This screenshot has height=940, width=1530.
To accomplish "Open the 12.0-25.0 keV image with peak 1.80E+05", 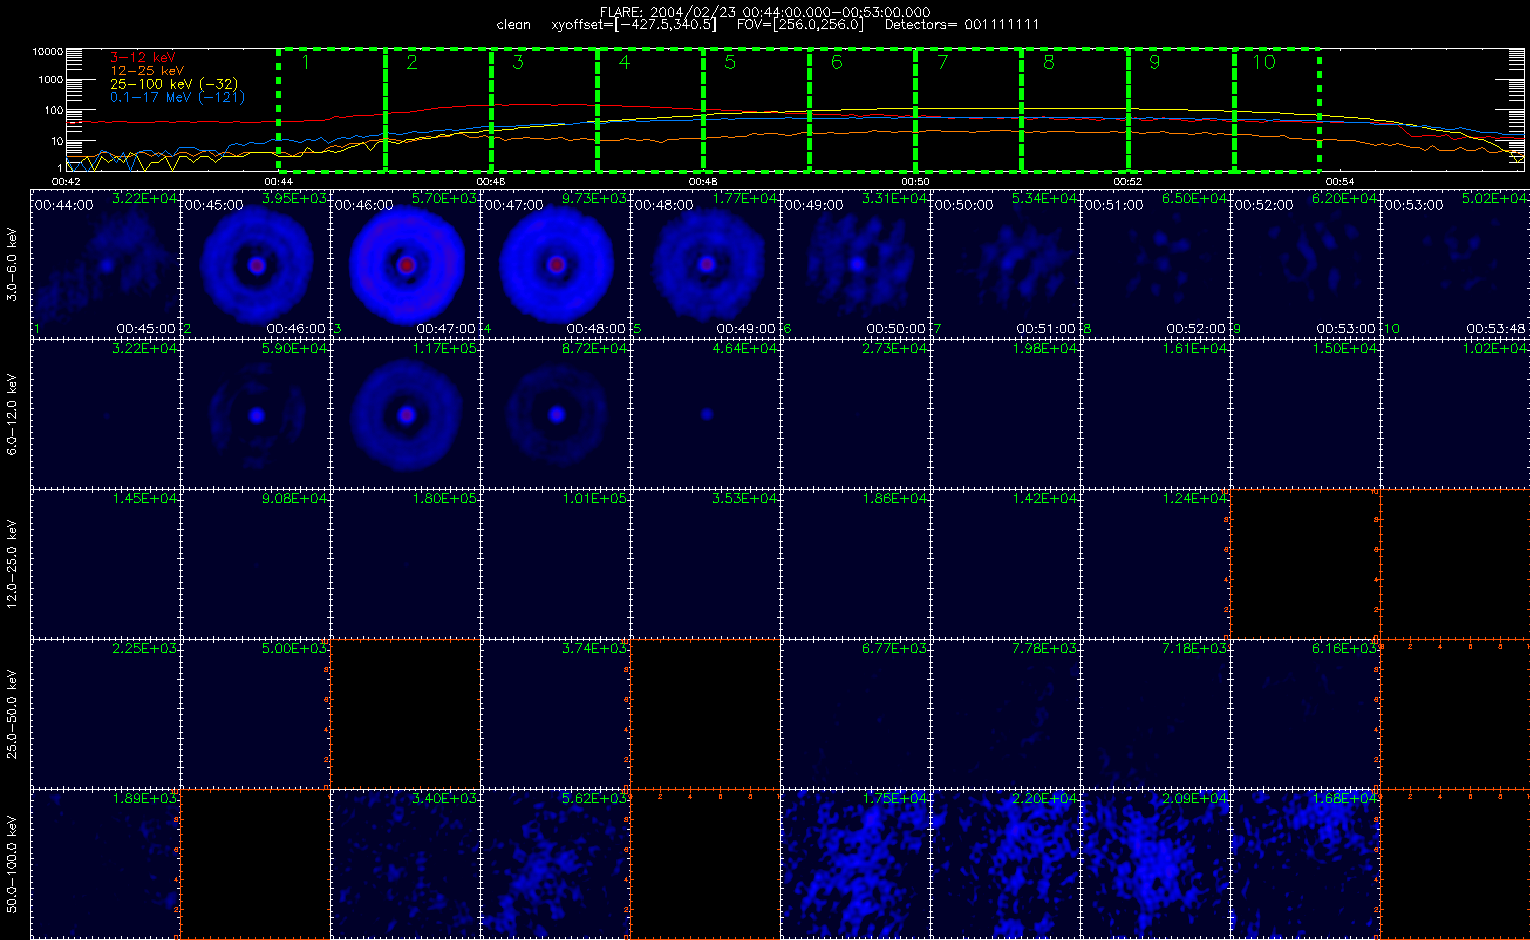I will (406, 564).
